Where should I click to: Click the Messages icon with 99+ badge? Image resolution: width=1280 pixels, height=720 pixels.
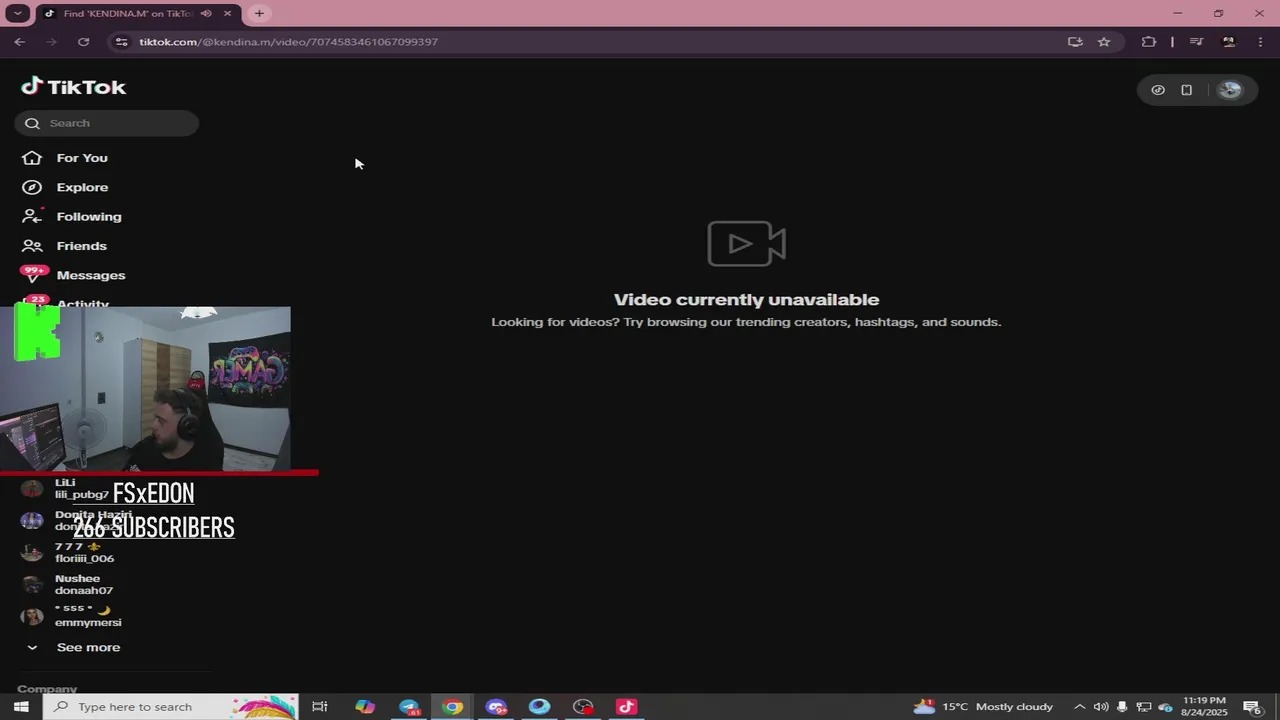click(33, 274)
